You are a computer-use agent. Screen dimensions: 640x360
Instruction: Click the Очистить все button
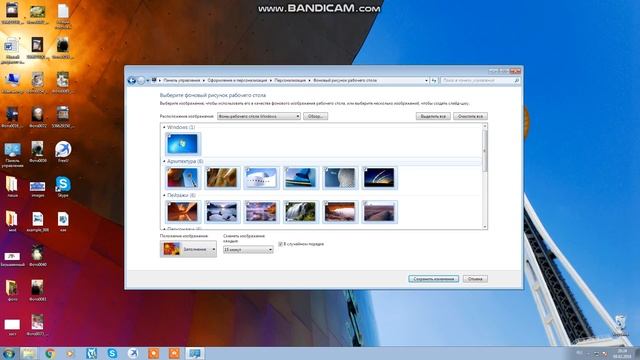point(470,116)
